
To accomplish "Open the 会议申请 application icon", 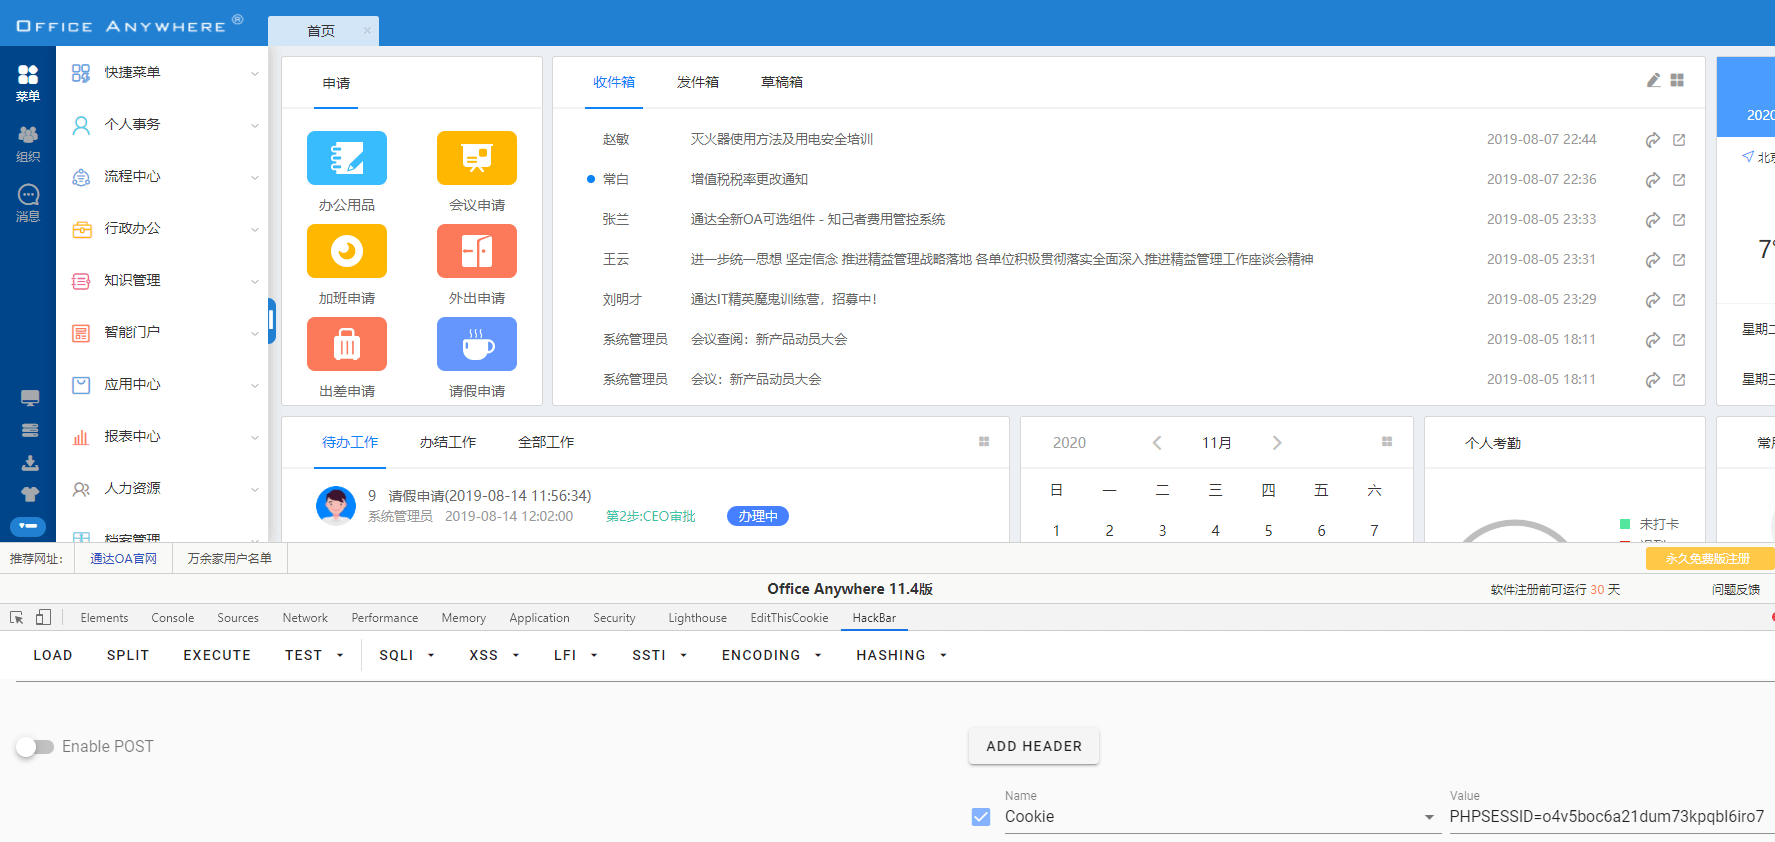I will click(x=476, y=158).
